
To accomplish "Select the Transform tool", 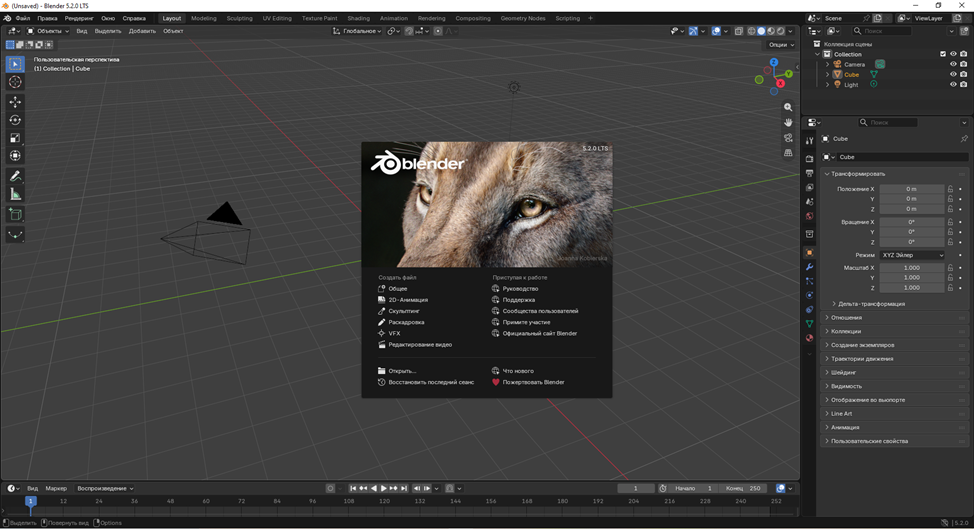I will [x=16, y=156].
